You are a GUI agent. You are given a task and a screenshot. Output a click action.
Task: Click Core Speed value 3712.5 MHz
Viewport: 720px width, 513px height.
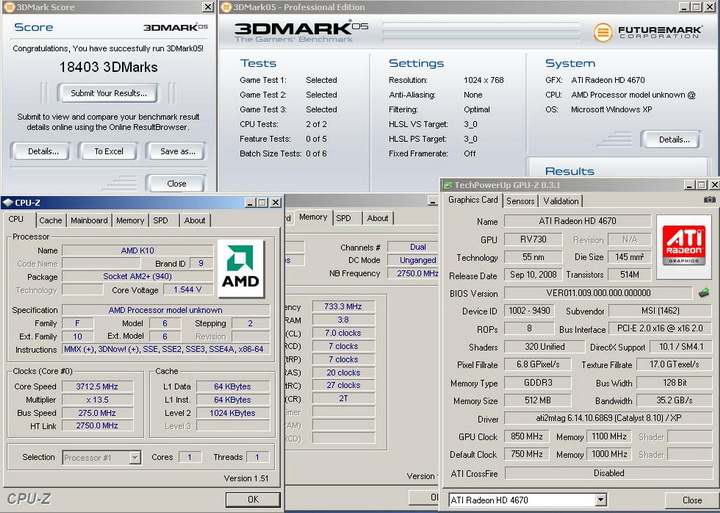pos(97,387)
